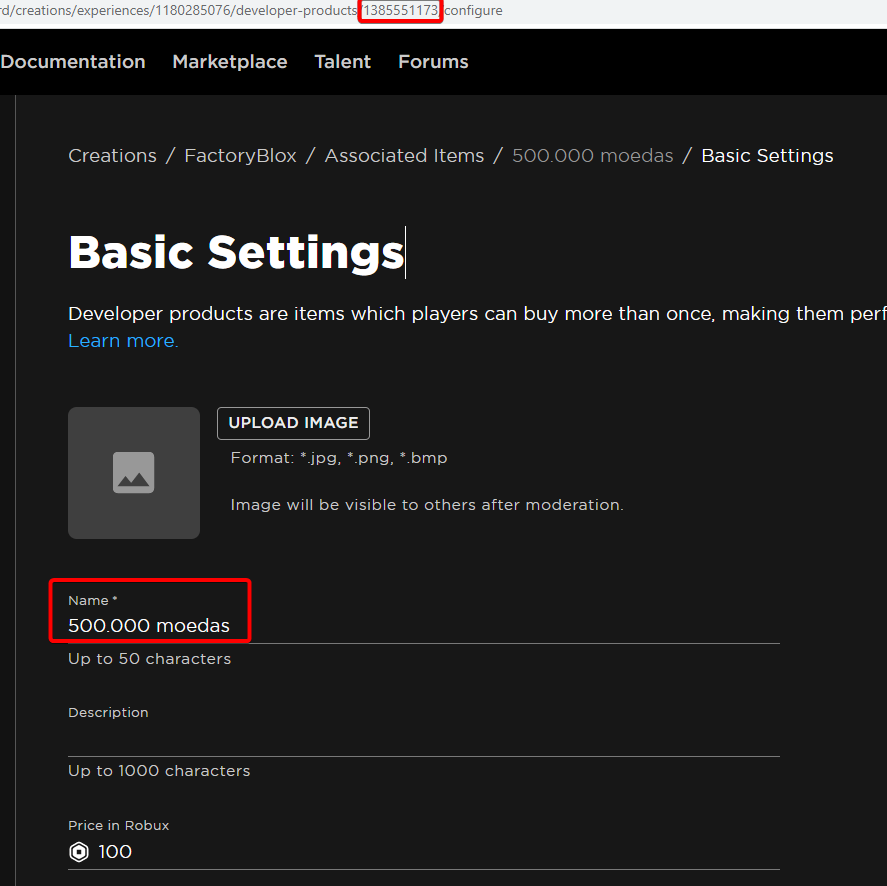Select the highlighted product ID in the URL
This screenshot has height=886, width=887.
click(x=399, y=10)
